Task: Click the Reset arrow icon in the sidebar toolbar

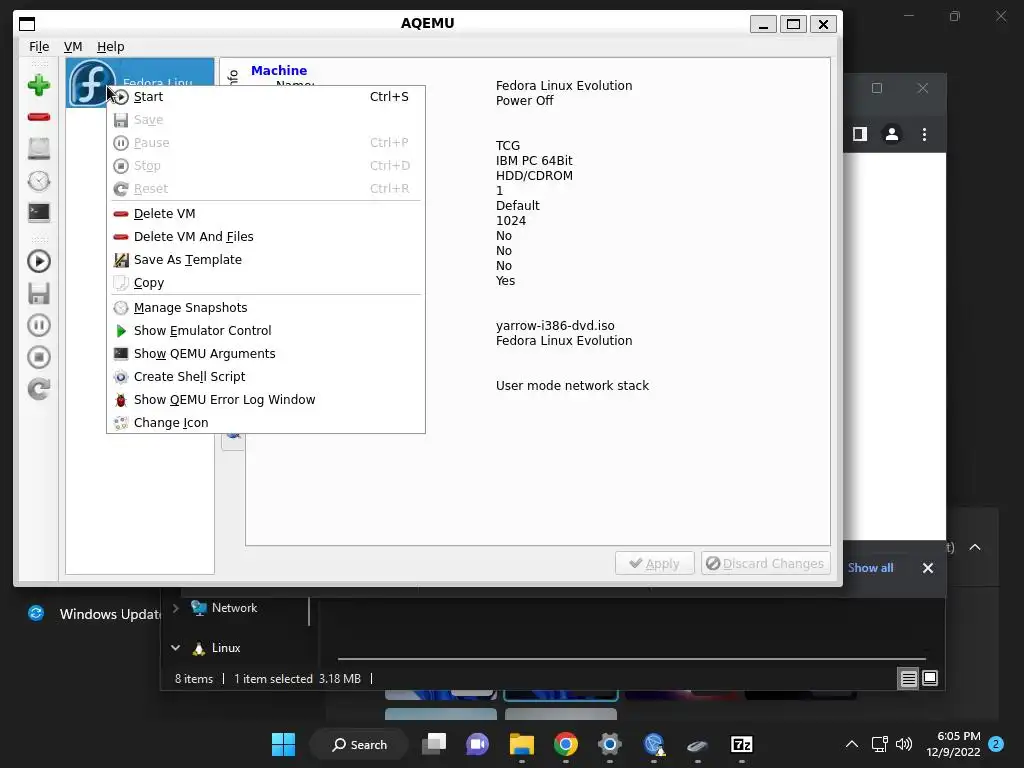Action: click(39, 389)
